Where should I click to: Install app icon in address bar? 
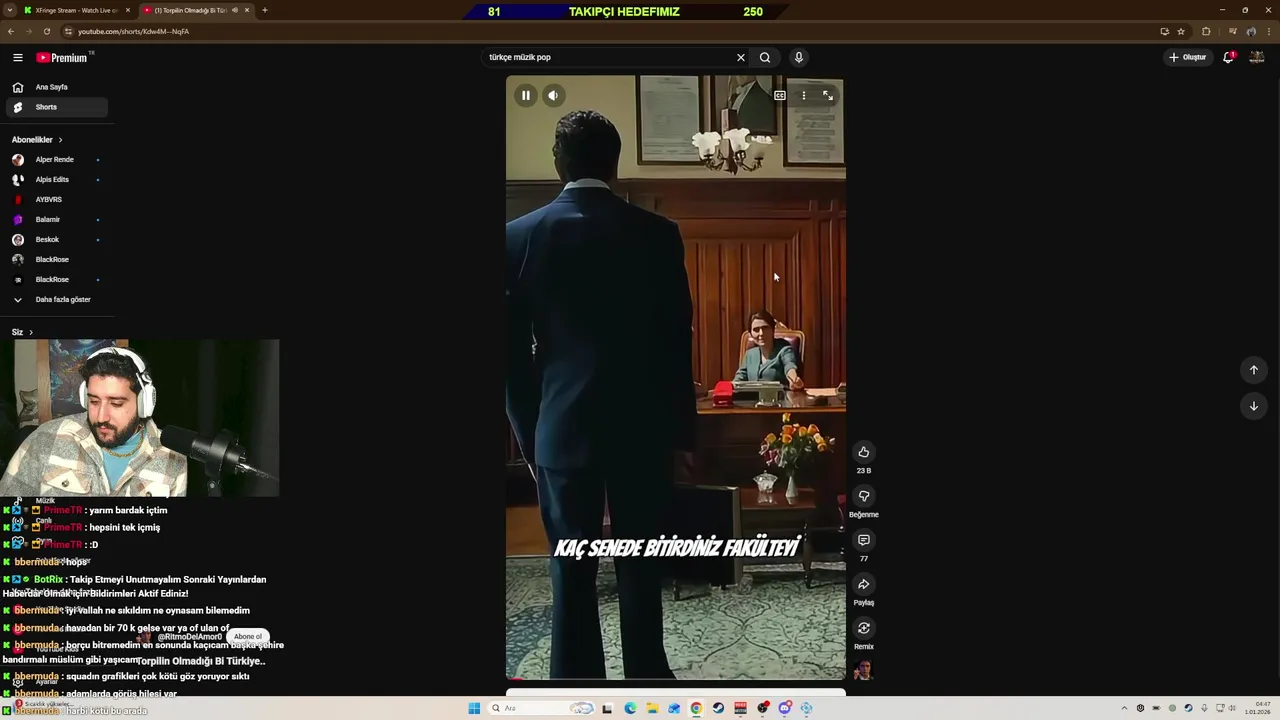1164,31
